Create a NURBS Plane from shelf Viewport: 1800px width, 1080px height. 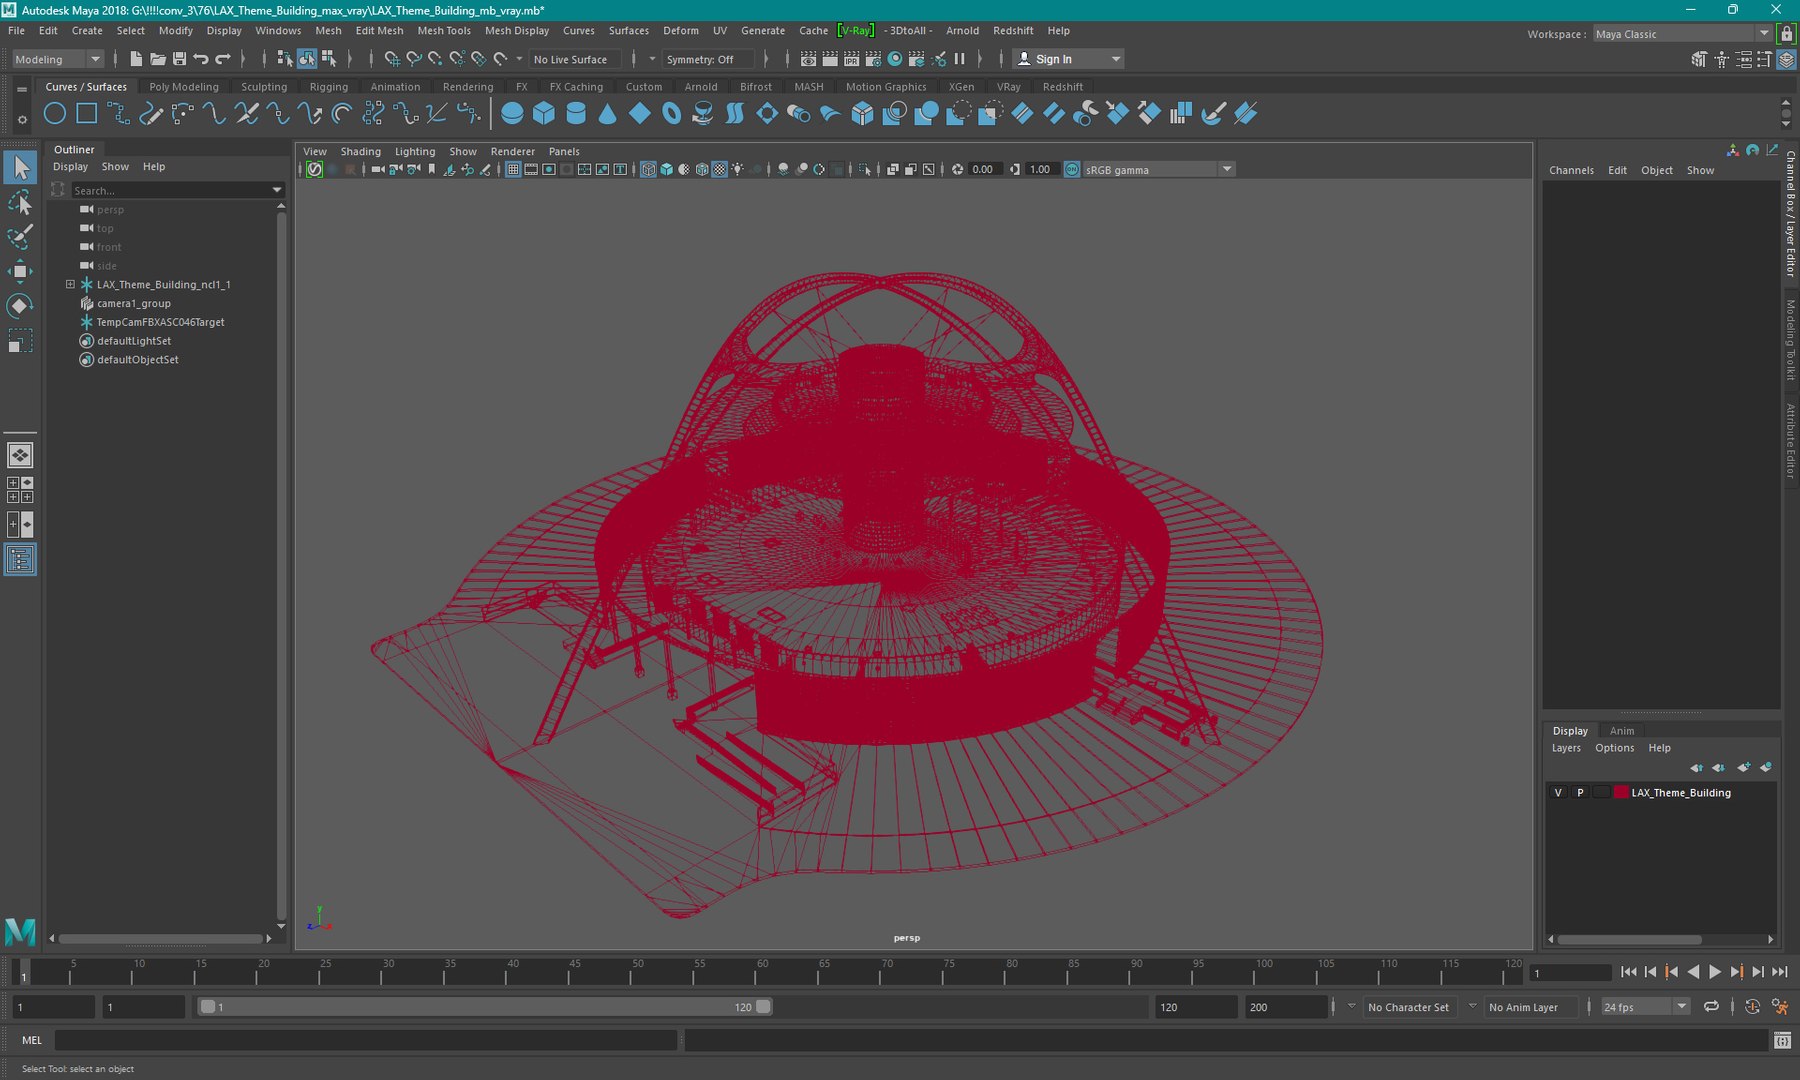point(640,114)
